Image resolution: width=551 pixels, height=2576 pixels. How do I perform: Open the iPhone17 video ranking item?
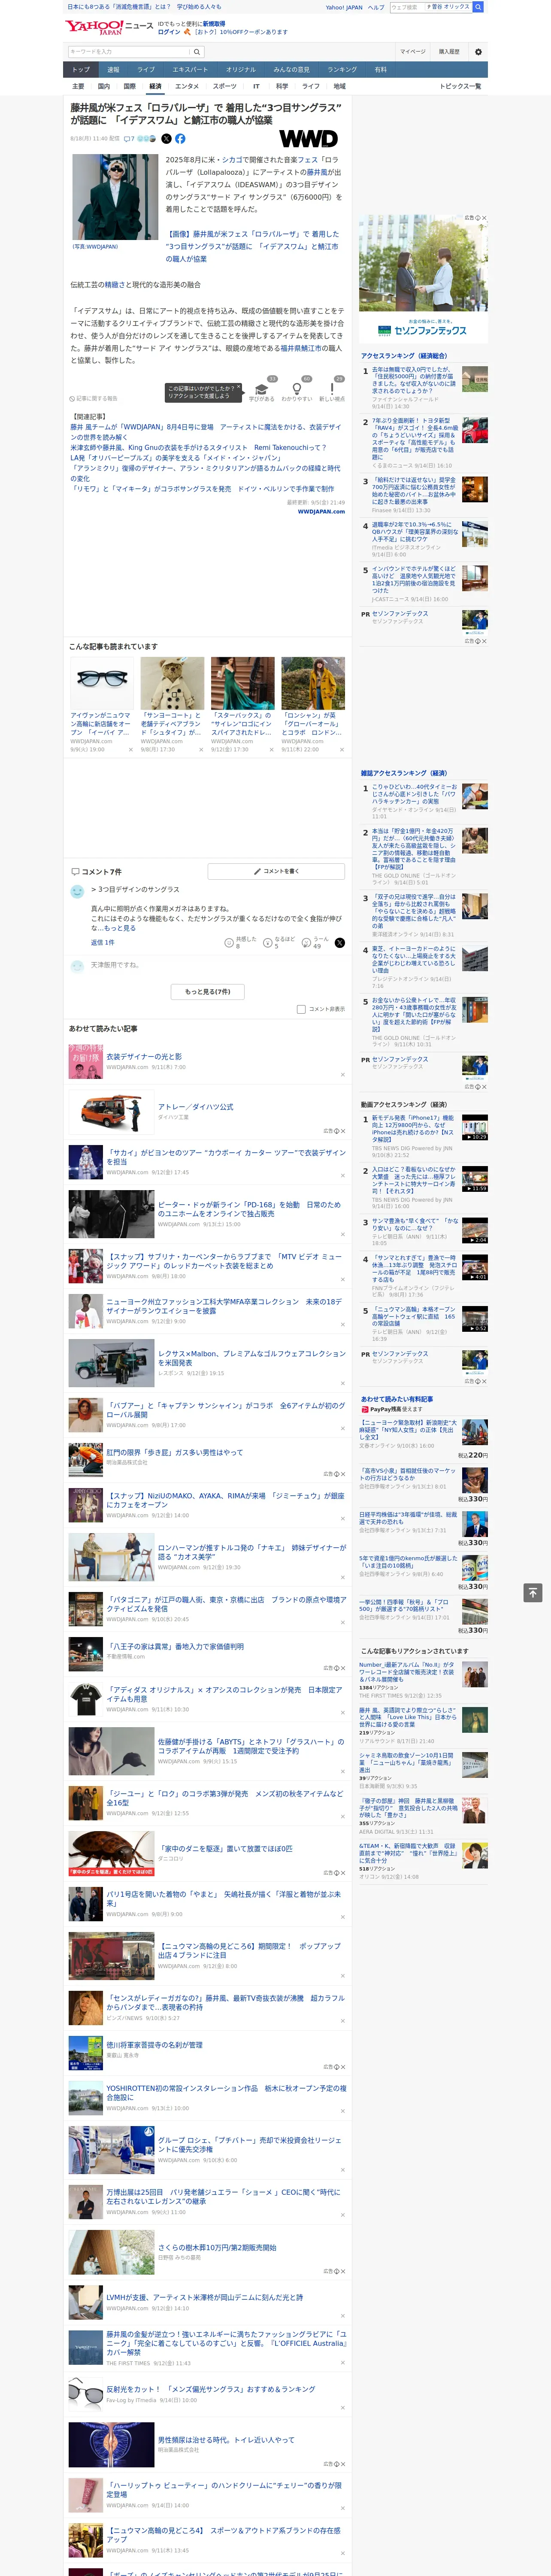tap(413, 1129)
